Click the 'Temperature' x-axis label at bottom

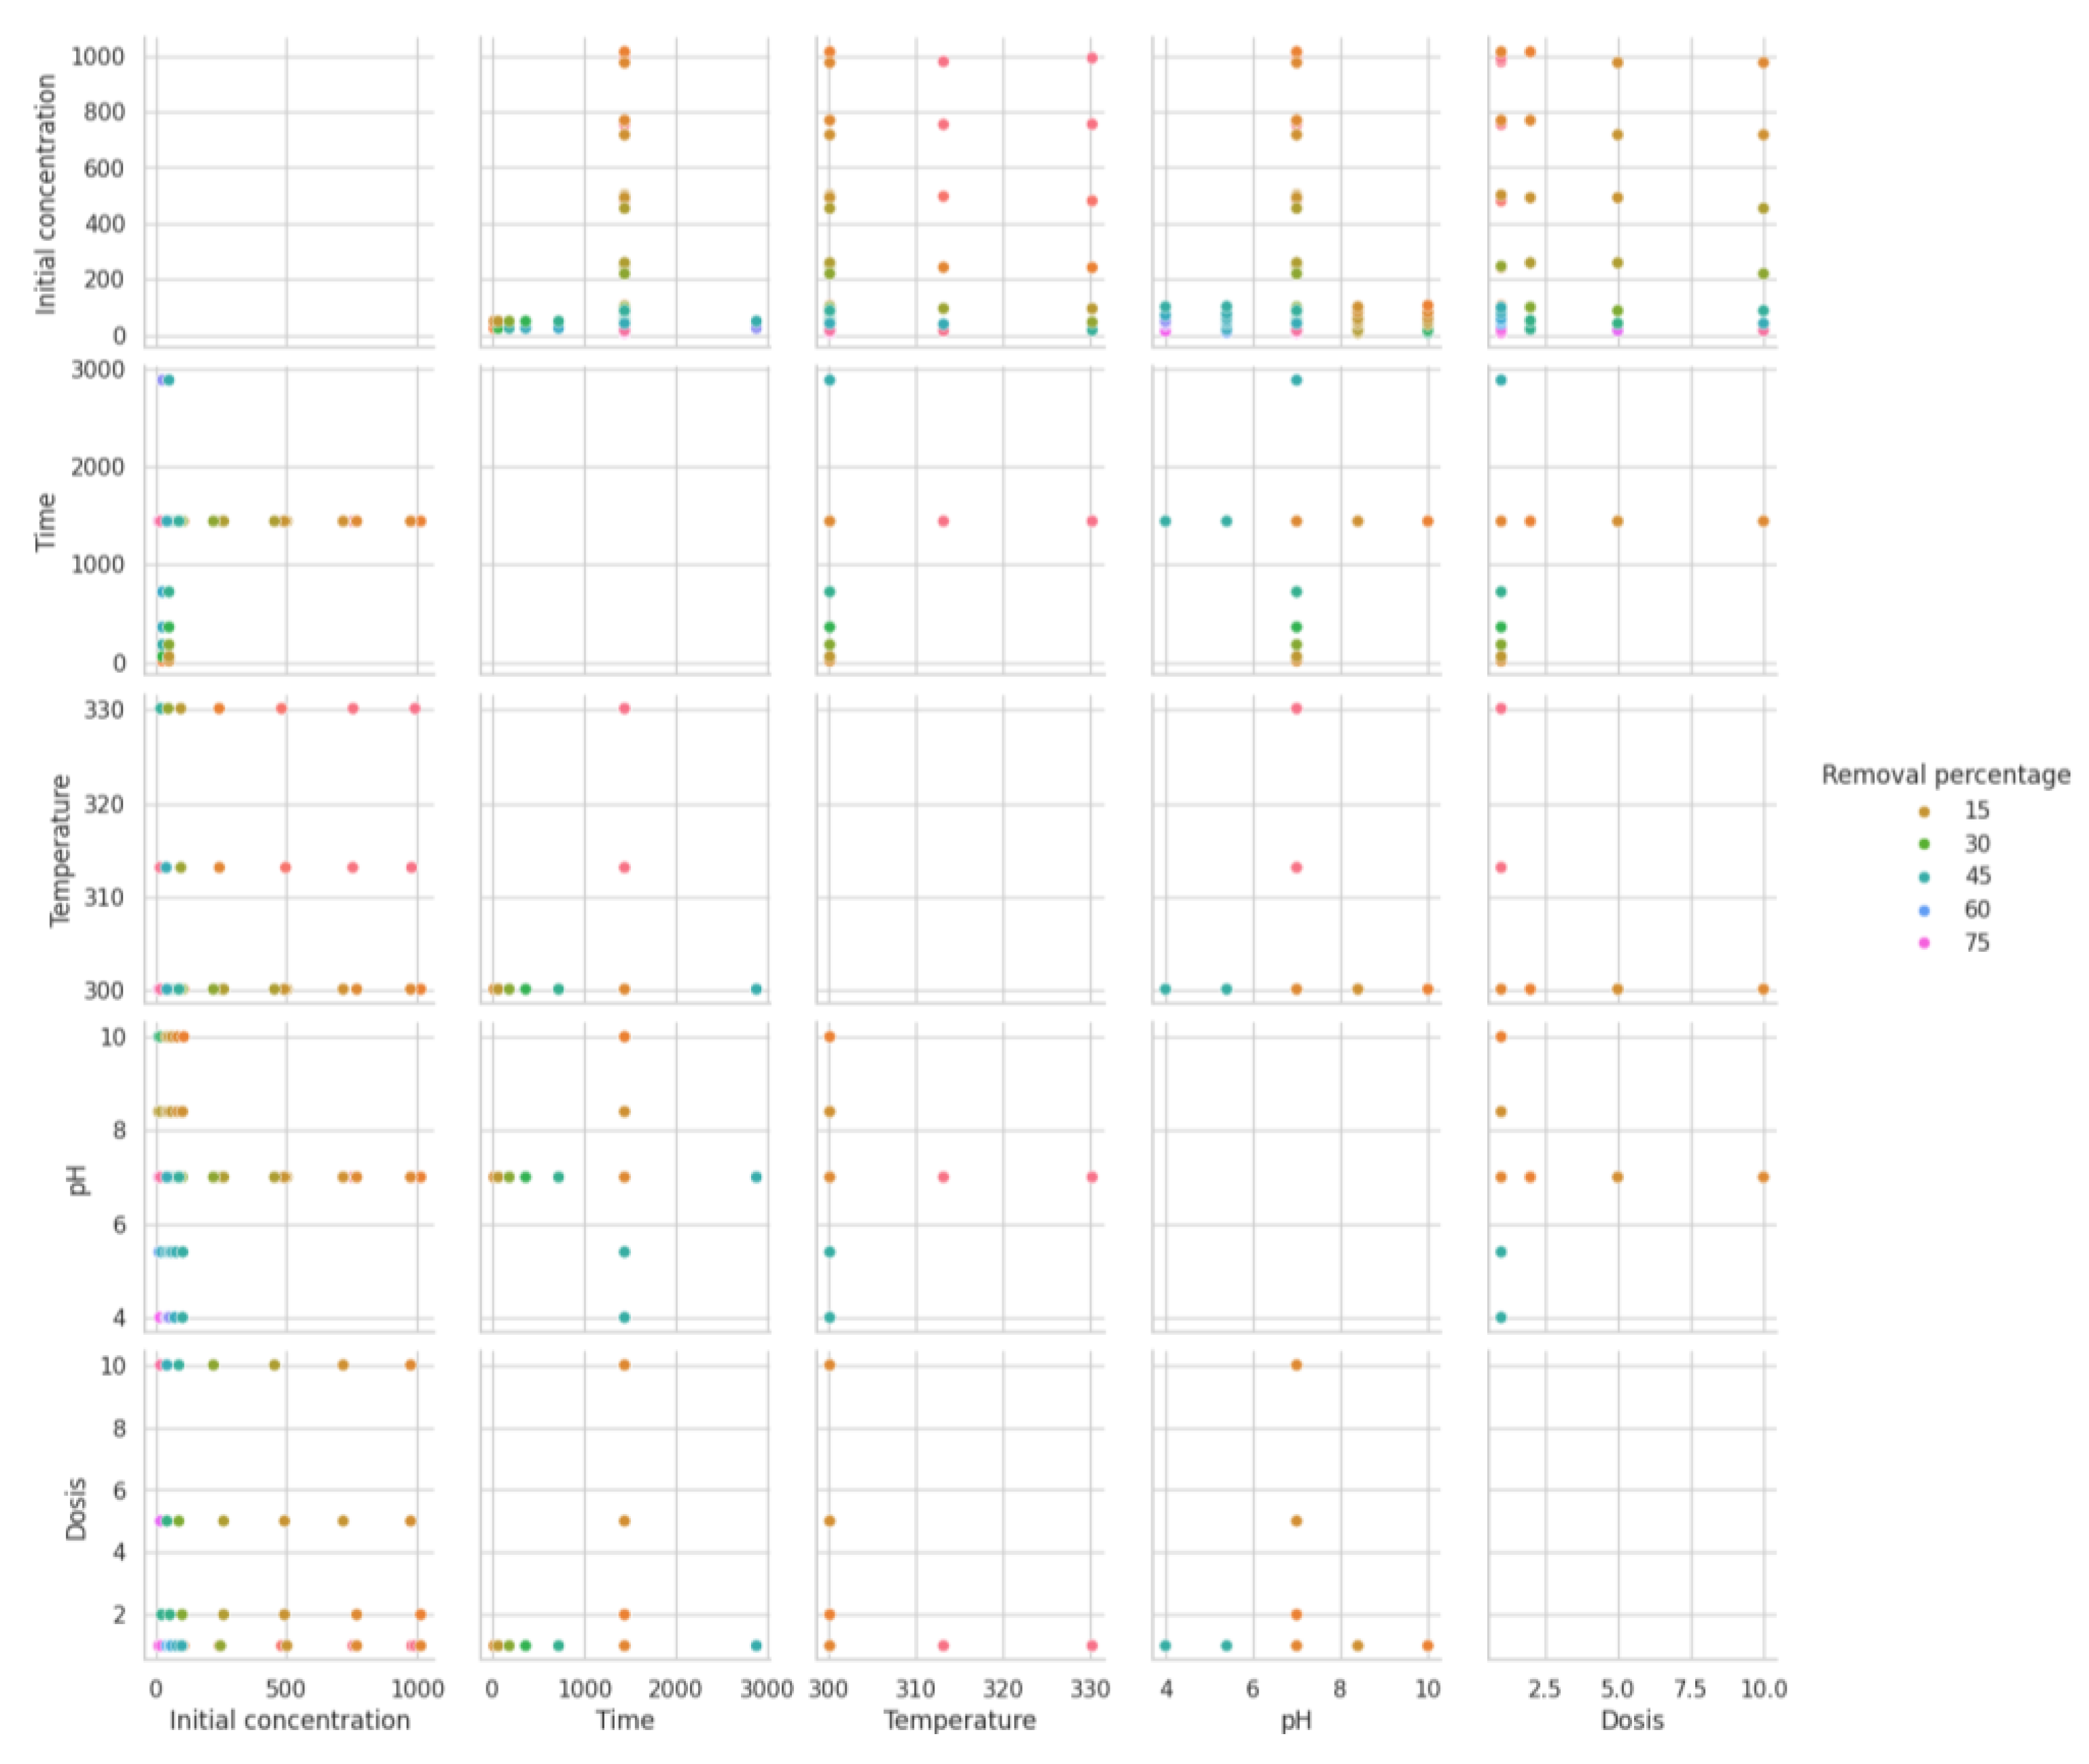coord(960,1720)
